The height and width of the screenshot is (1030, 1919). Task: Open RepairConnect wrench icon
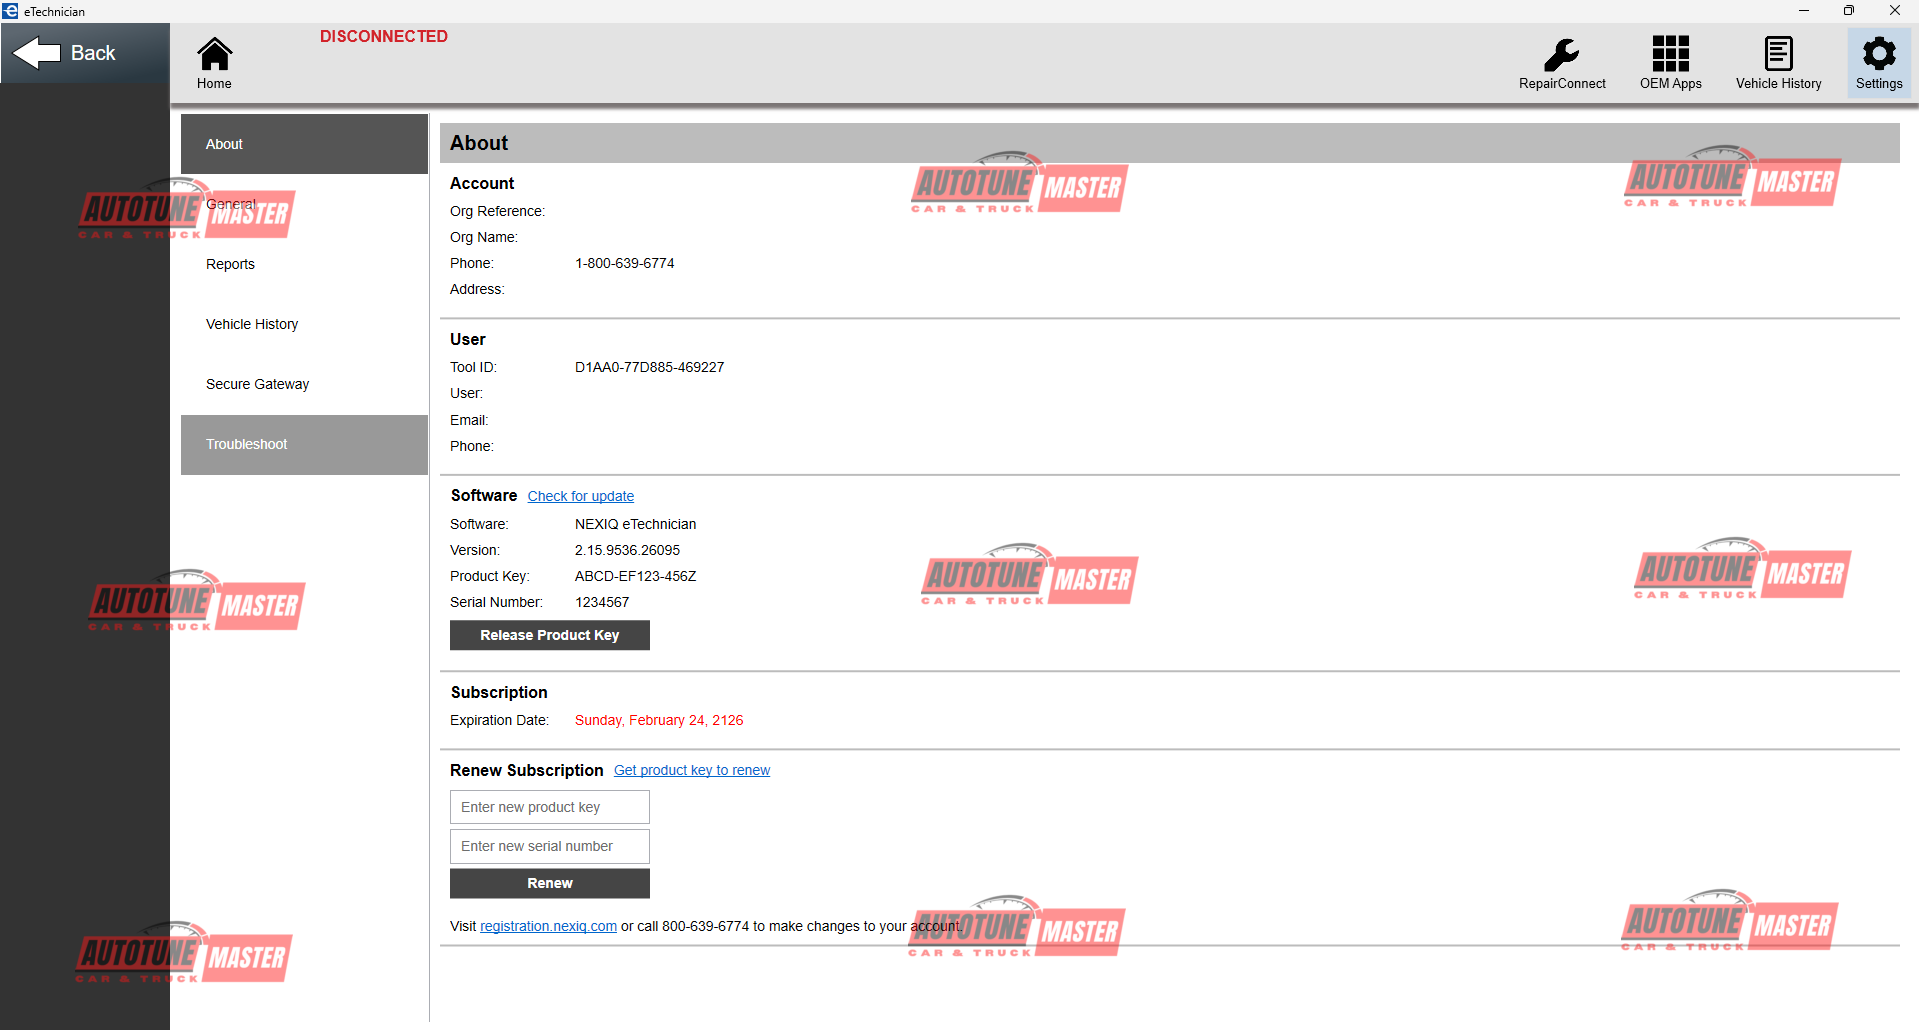(1562, 64)
